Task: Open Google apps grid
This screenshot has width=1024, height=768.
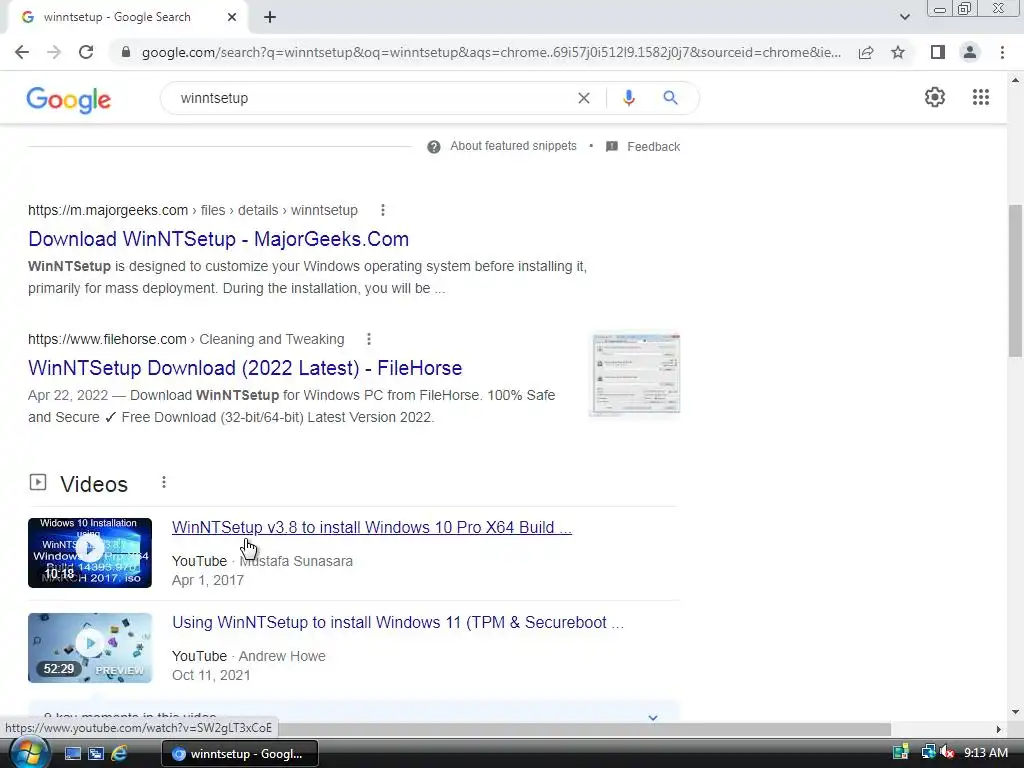Action: pyautogui.click(x=980, y=97)
